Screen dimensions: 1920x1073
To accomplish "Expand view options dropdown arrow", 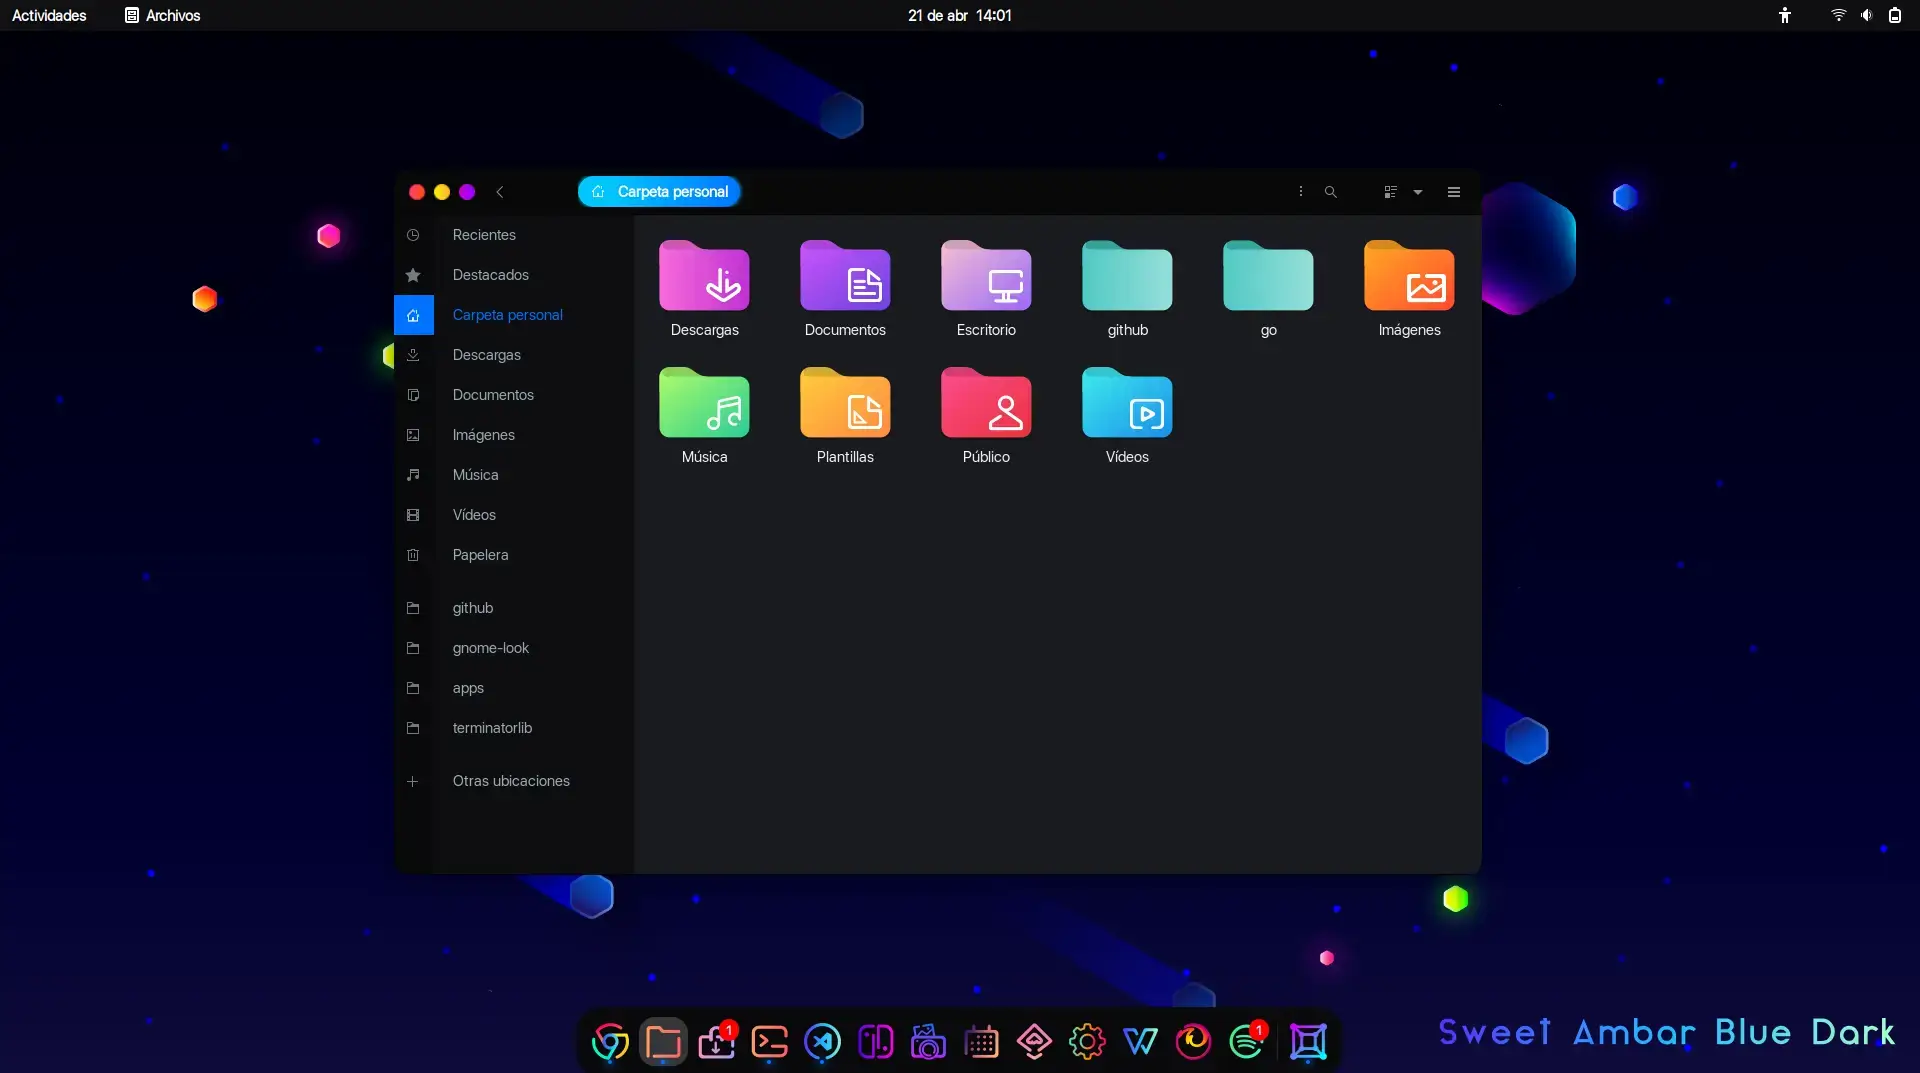I will point(1418,192).
